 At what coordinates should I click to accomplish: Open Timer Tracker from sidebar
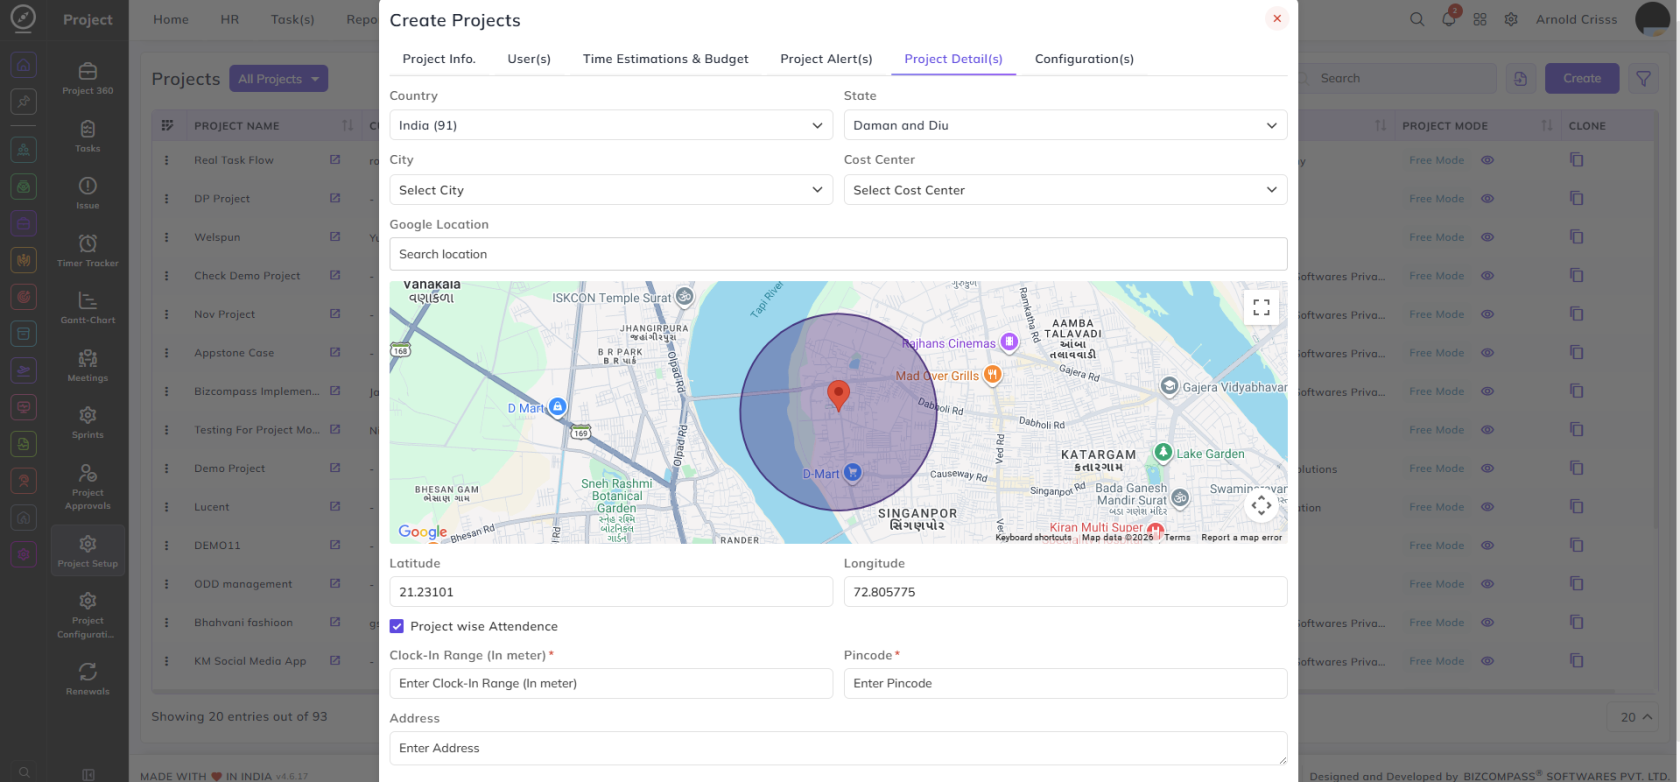pyautogui.click(x=88, y=251)
